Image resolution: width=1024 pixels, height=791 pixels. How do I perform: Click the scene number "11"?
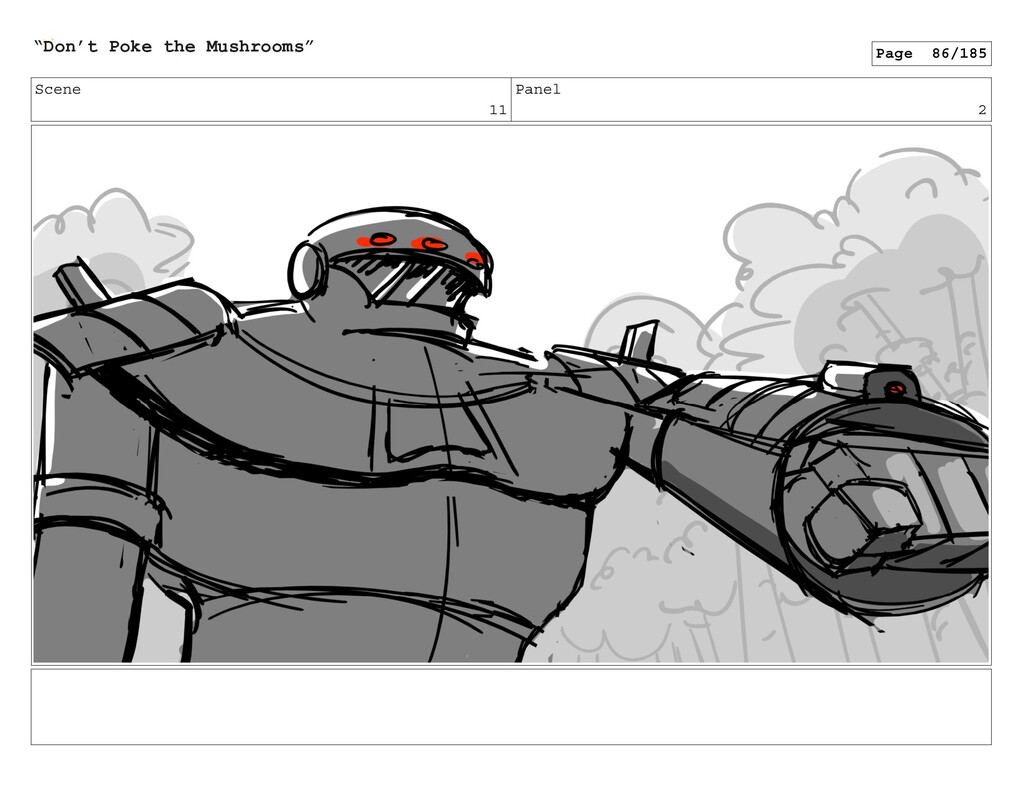[498, 110]
